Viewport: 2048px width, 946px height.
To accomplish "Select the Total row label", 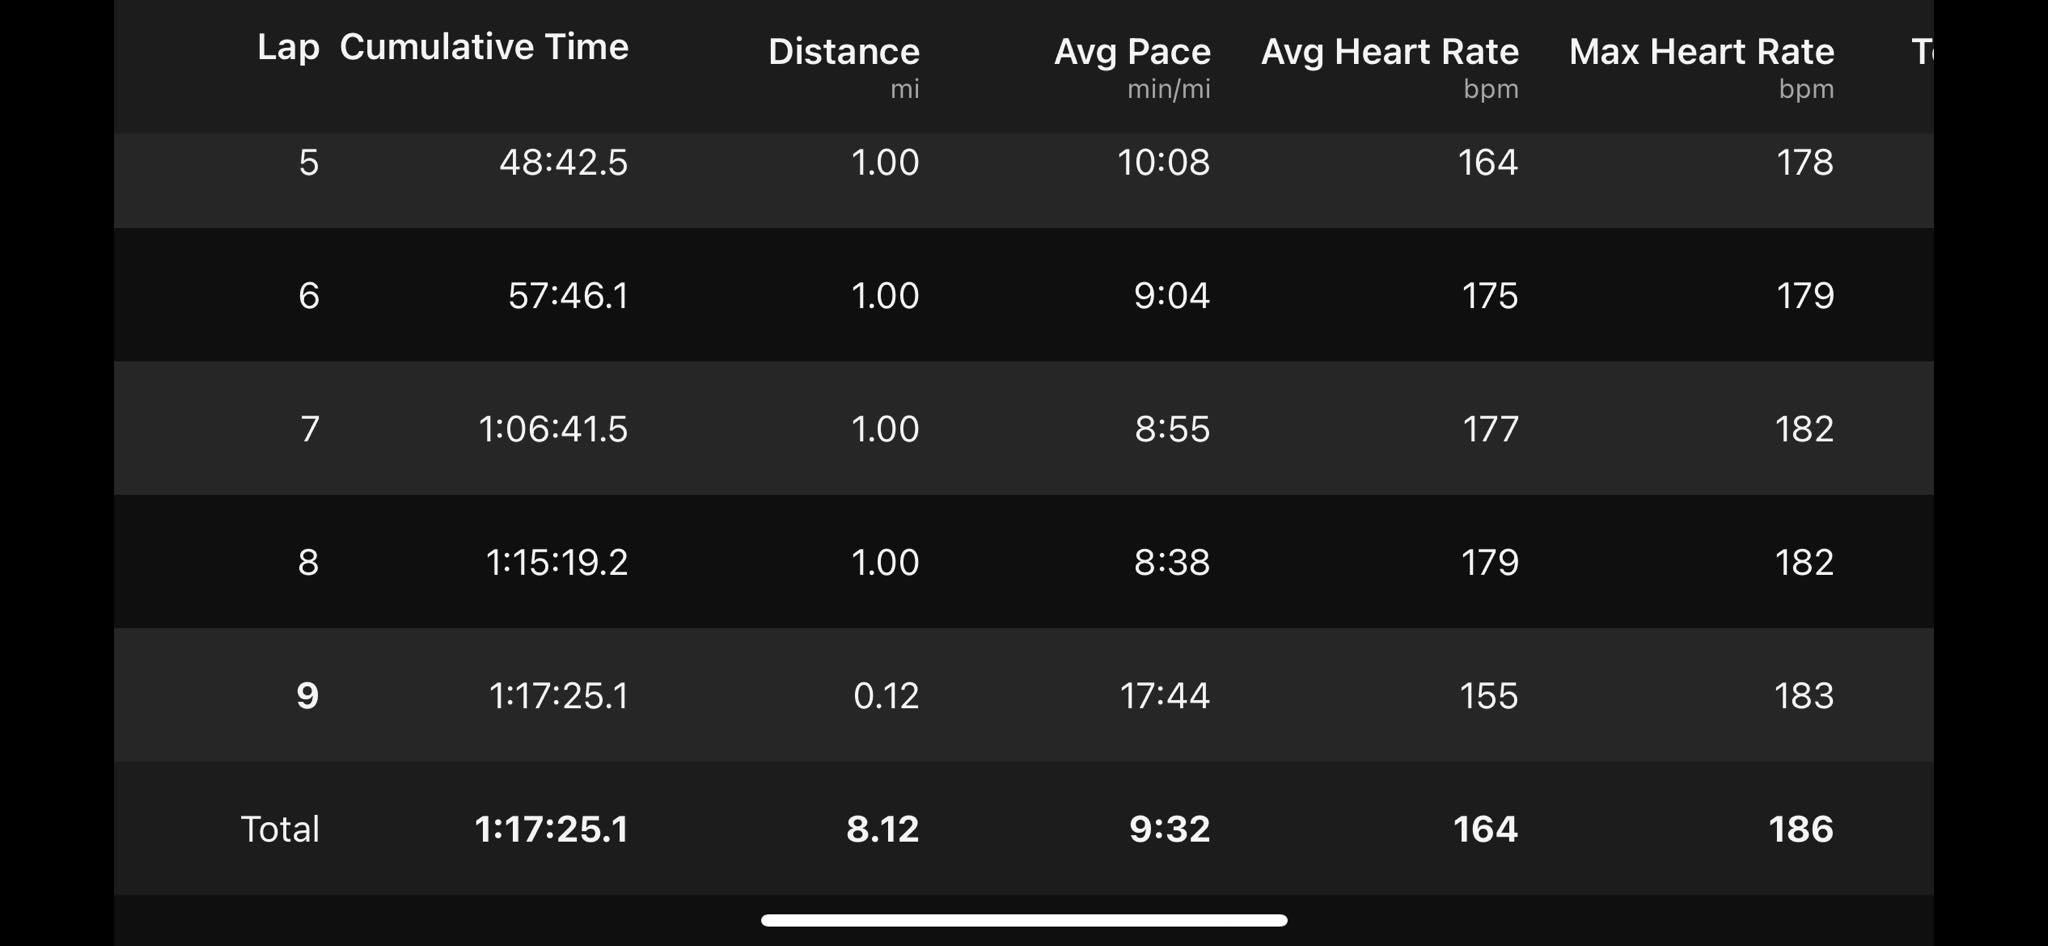I will (280, 829).
